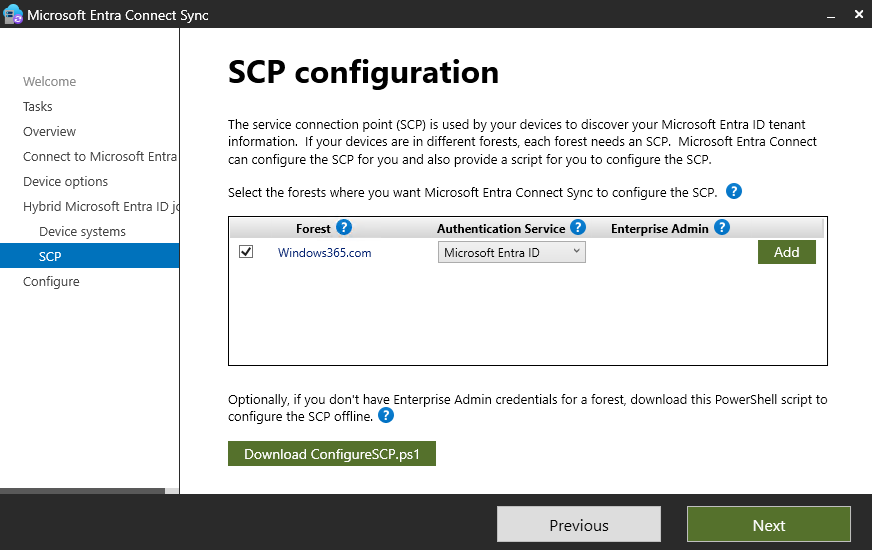Go to the Tasks step
The width and height of the screenshot is (872, 550).
point(37,106)
